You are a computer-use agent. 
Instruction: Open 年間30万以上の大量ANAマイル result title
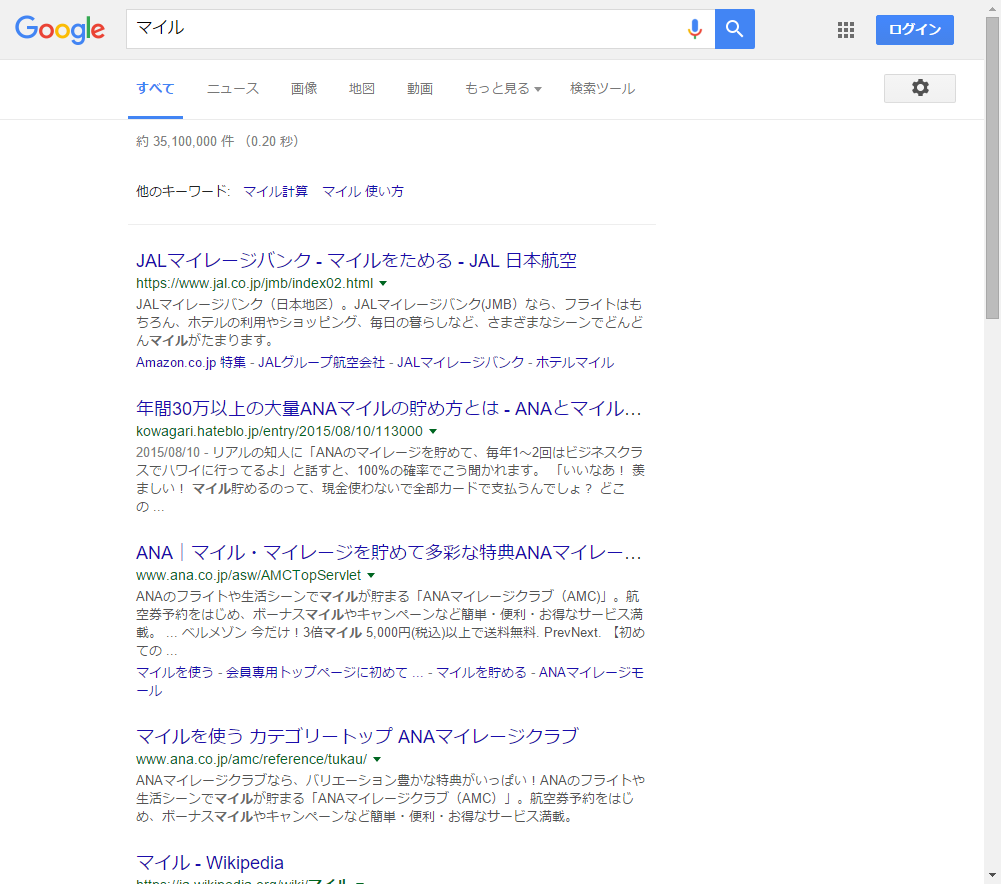pos(389,408)
